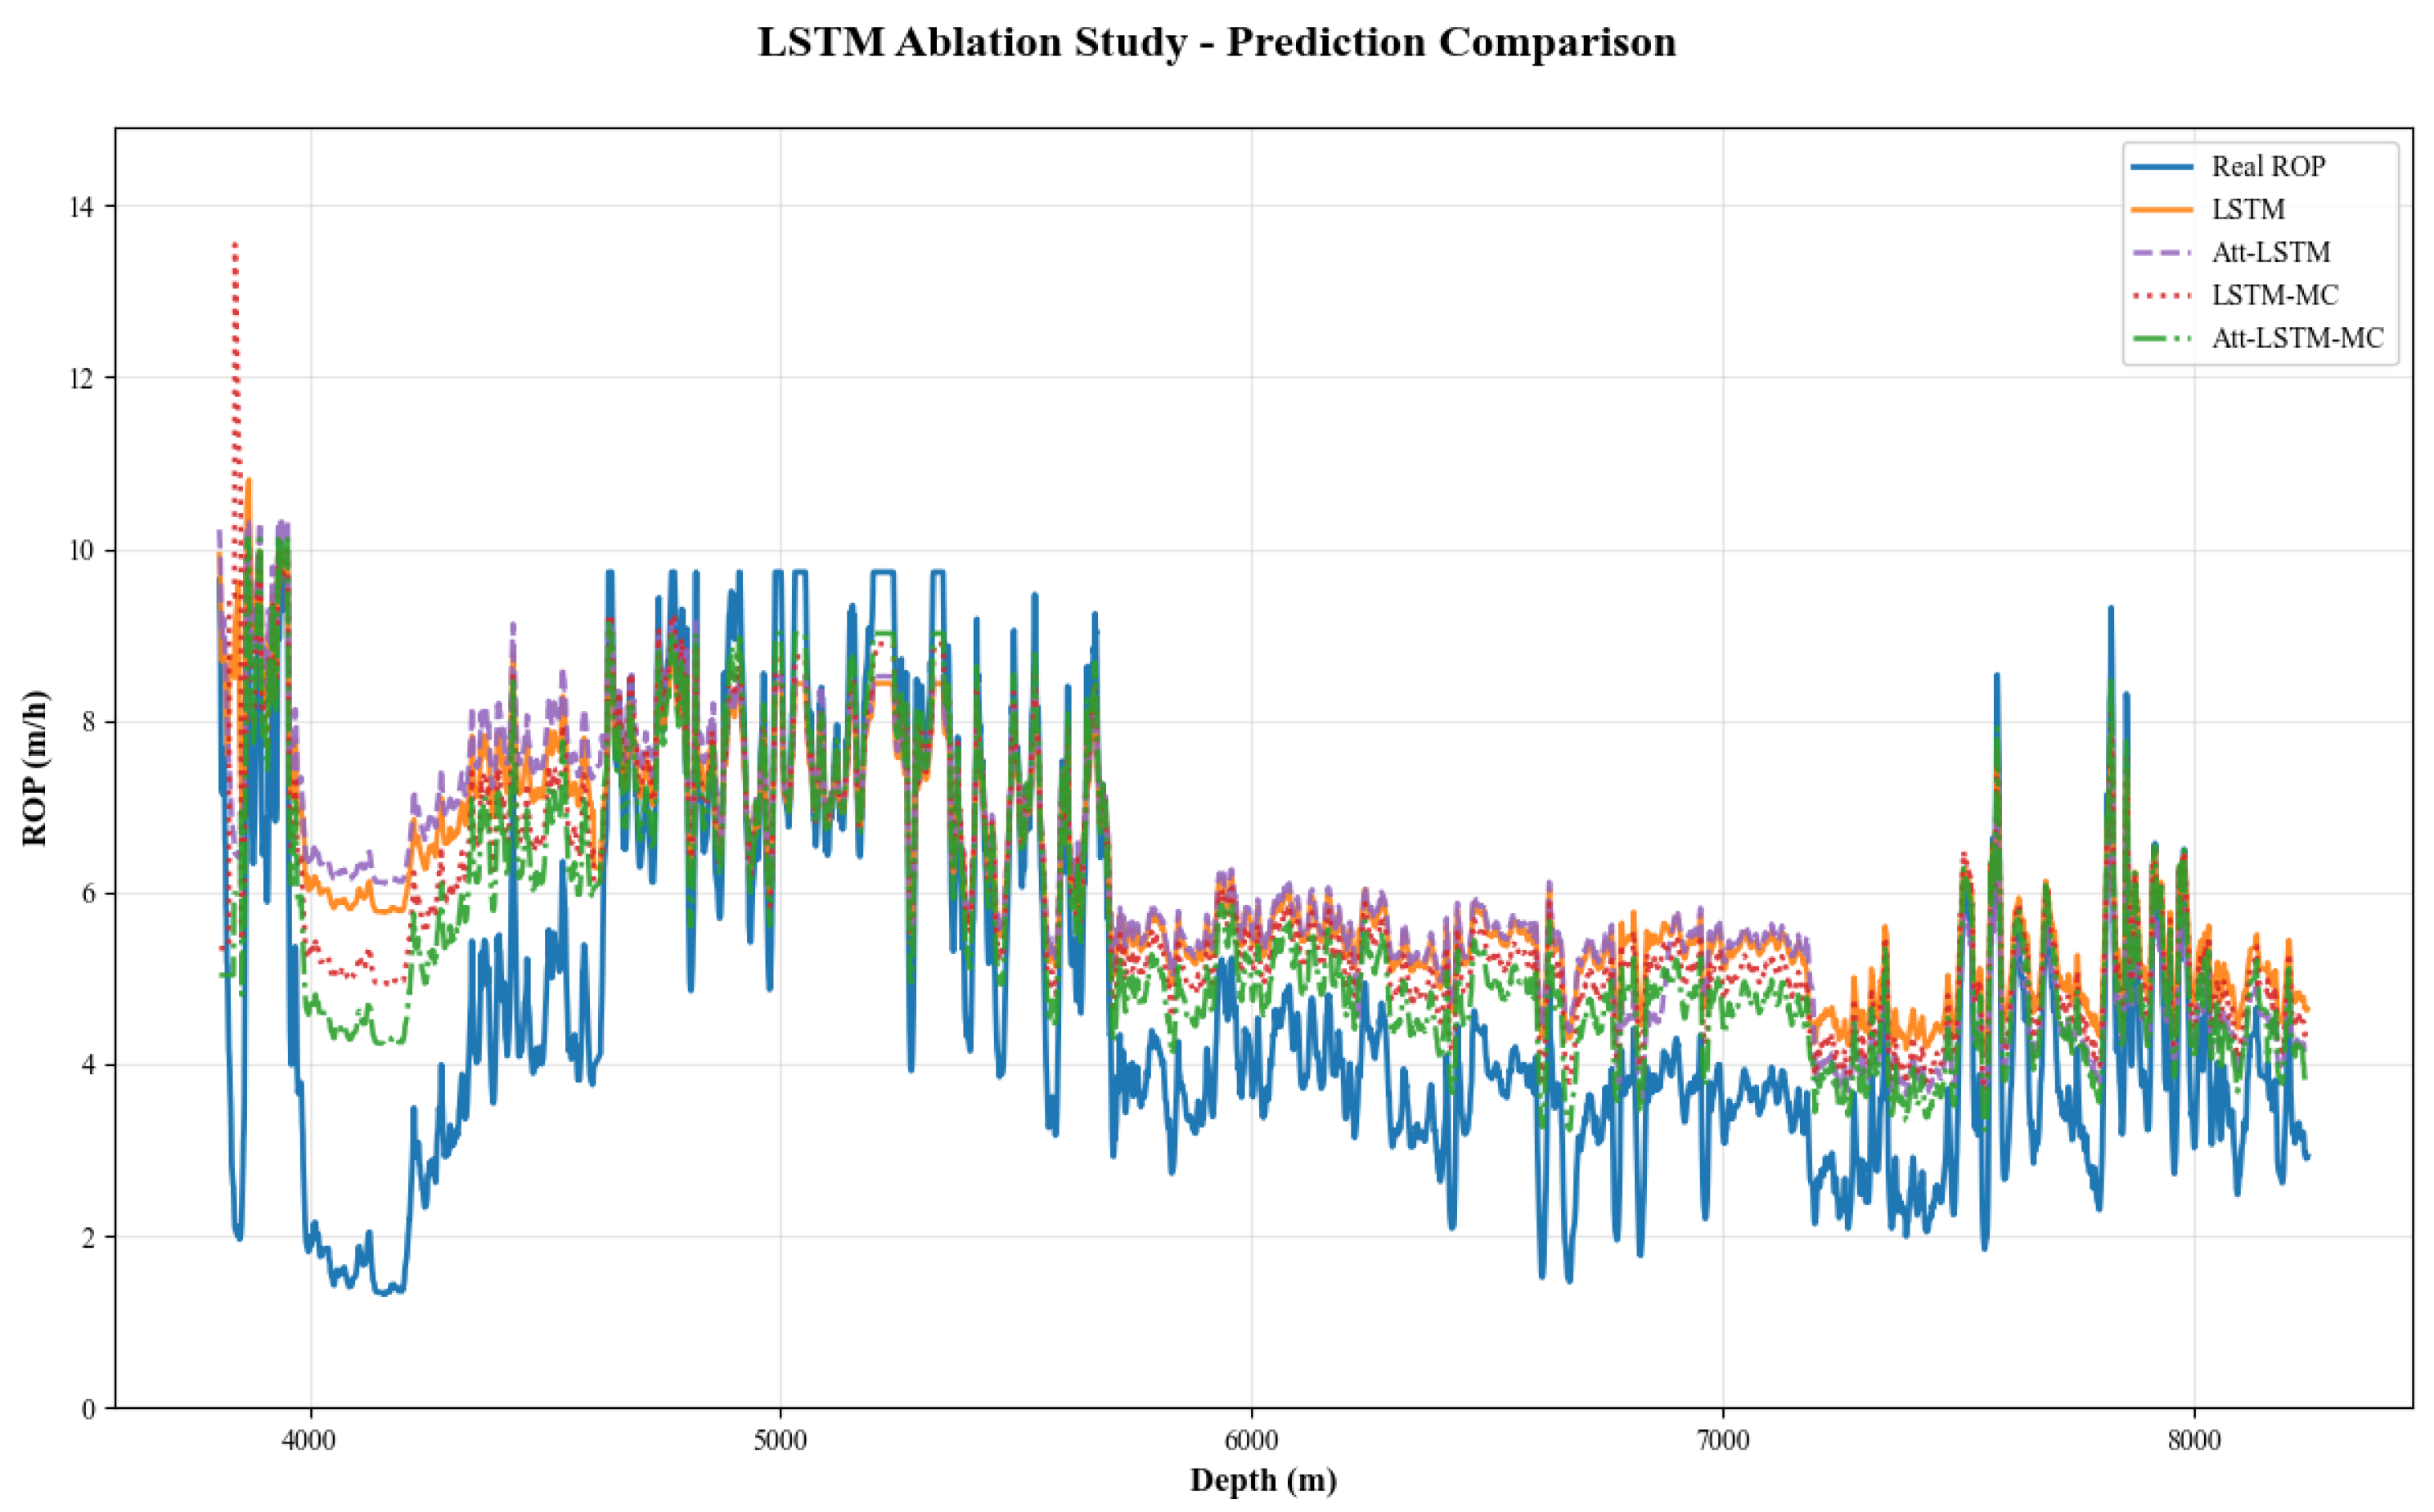Viewport: 2434px width, 1512px height.
Task: Click the LSTM legend label
Action: pos(2248,209)
